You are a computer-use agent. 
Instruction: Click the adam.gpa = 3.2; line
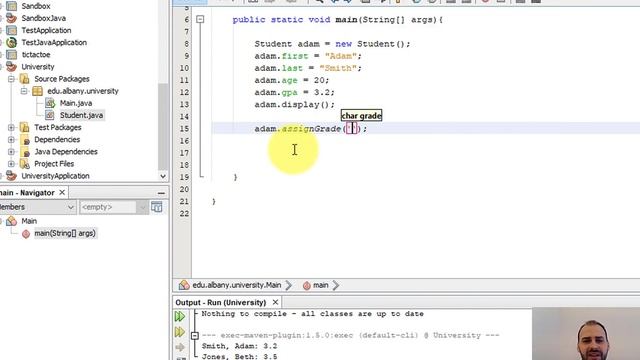tap(294, 92)
